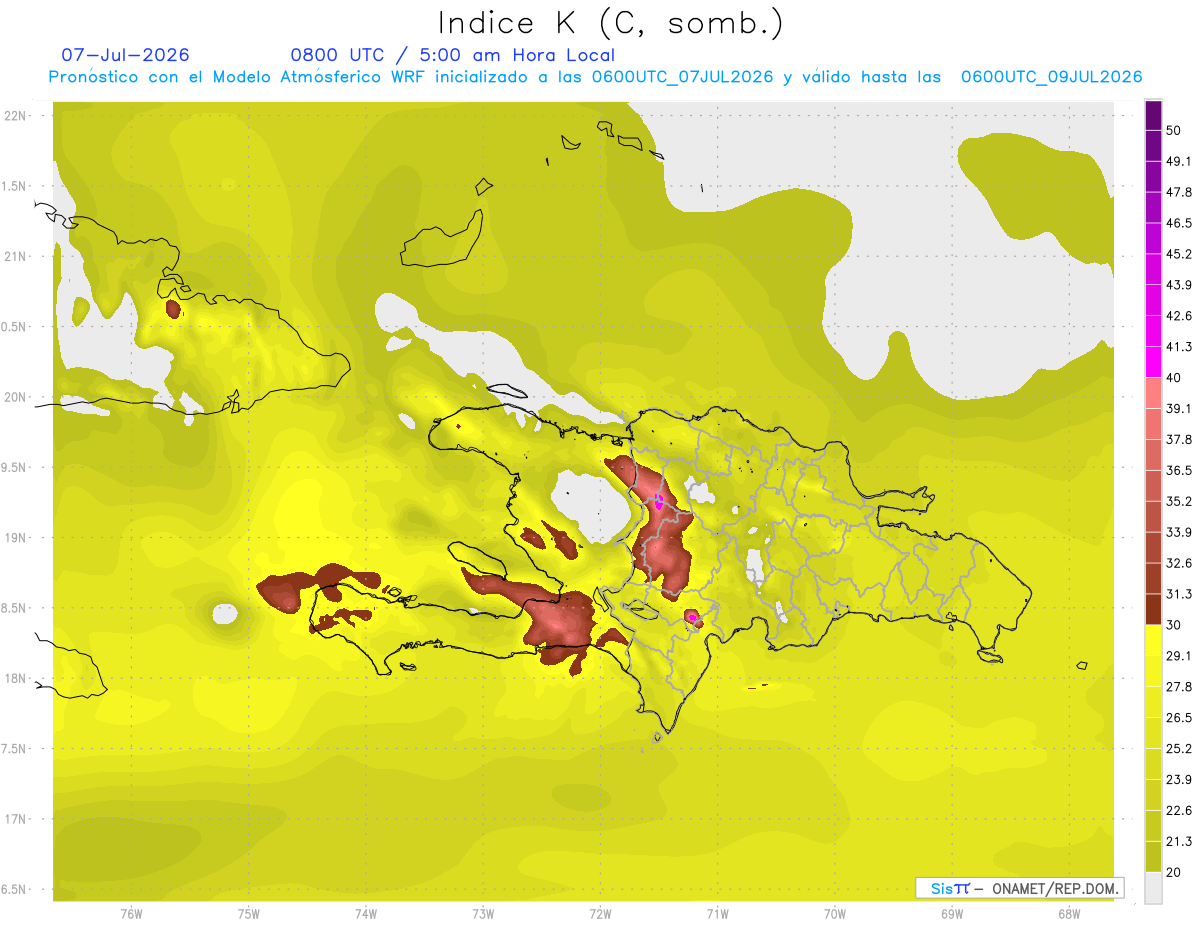
Task: Click legend value "45.2"
Action: 1179,254
